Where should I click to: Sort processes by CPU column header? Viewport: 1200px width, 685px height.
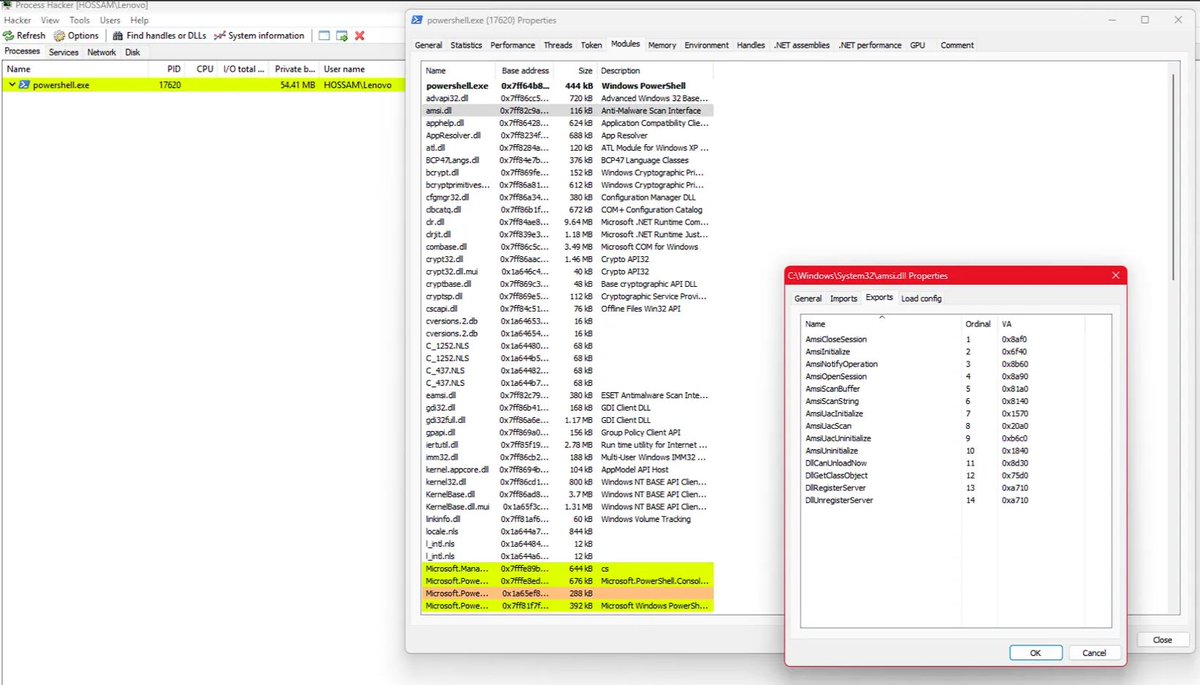204,69
